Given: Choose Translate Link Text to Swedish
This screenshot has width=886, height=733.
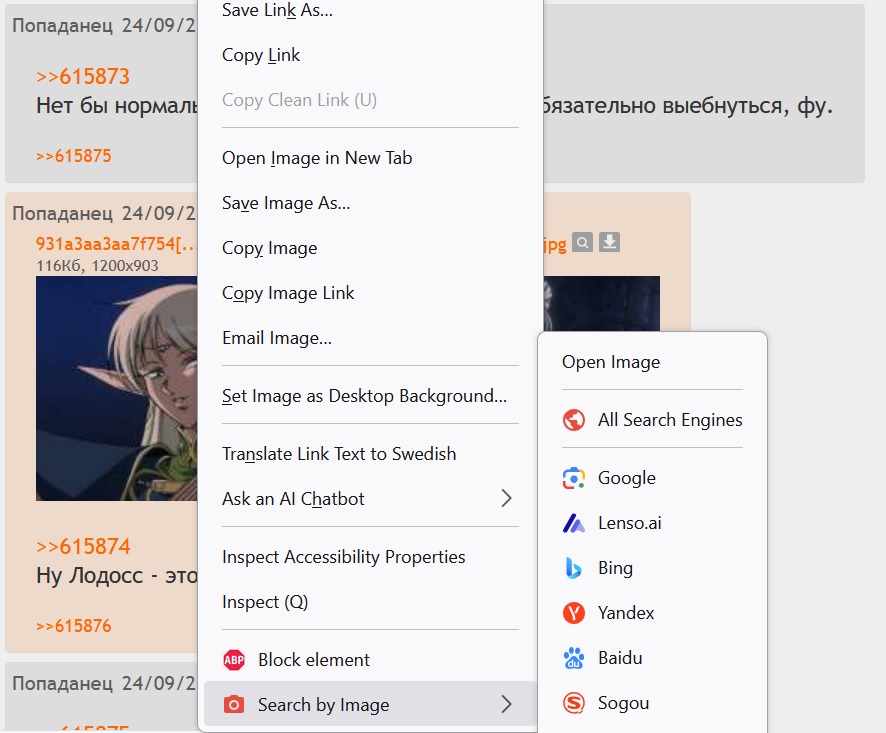Looking at the screenshot, I should pos(370,454).
